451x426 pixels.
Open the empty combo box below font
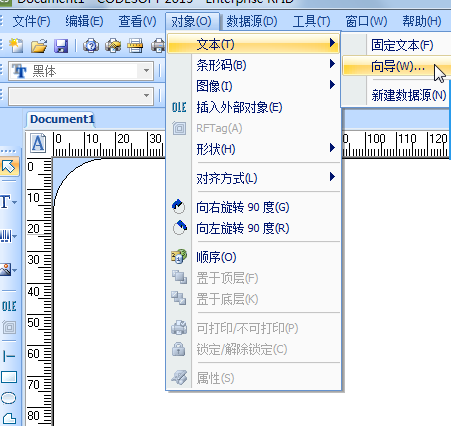click(x=146, y=96)
